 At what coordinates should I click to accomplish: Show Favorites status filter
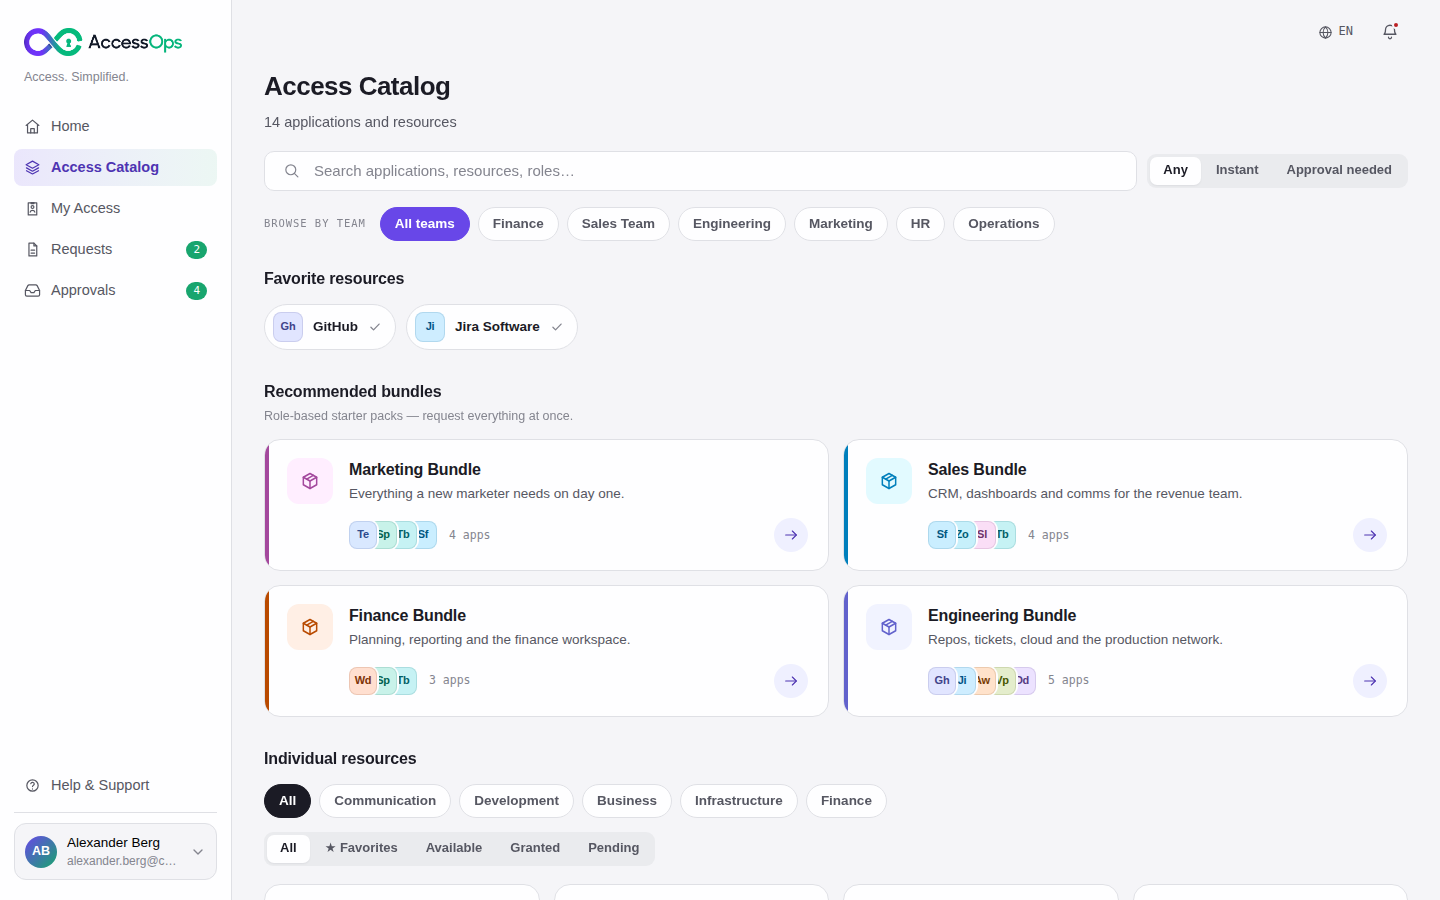(x=361, y=848)
